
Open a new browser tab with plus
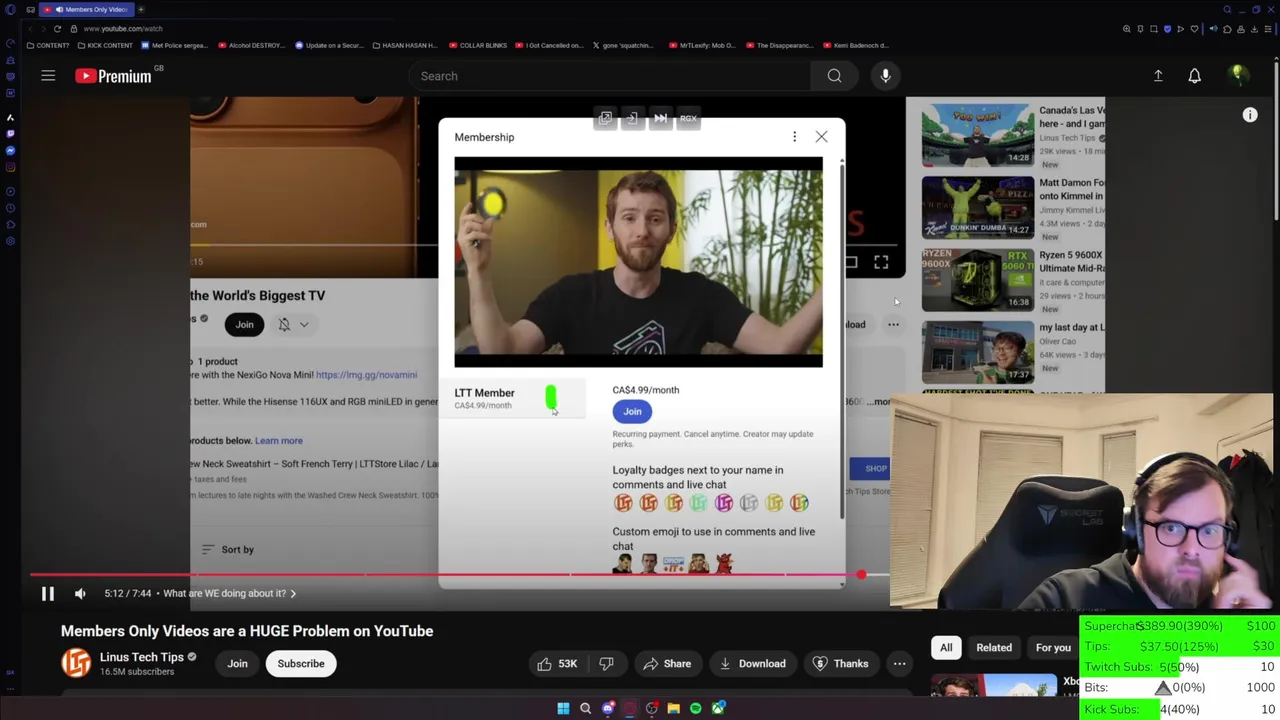(x=140, y=9)
